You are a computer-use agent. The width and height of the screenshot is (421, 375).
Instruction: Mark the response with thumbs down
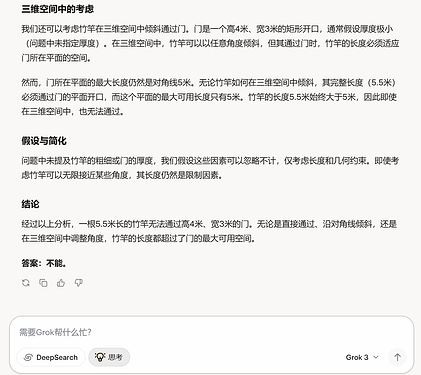point(78,283)
